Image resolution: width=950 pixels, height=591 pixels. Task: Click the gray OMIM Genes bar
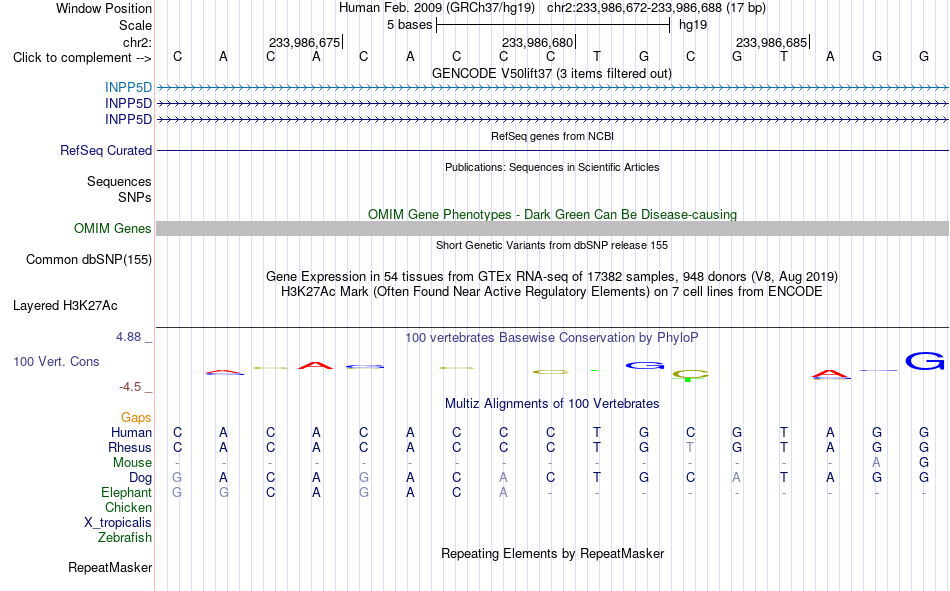(553, 229)
